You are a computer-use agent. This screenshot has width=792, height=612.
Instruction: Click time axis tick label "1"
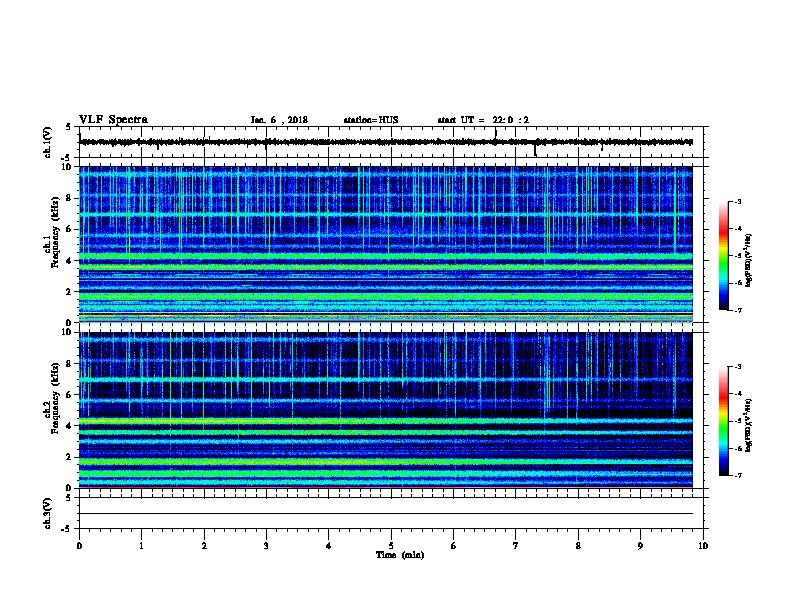pyautogui.click(x=141, y=546)
